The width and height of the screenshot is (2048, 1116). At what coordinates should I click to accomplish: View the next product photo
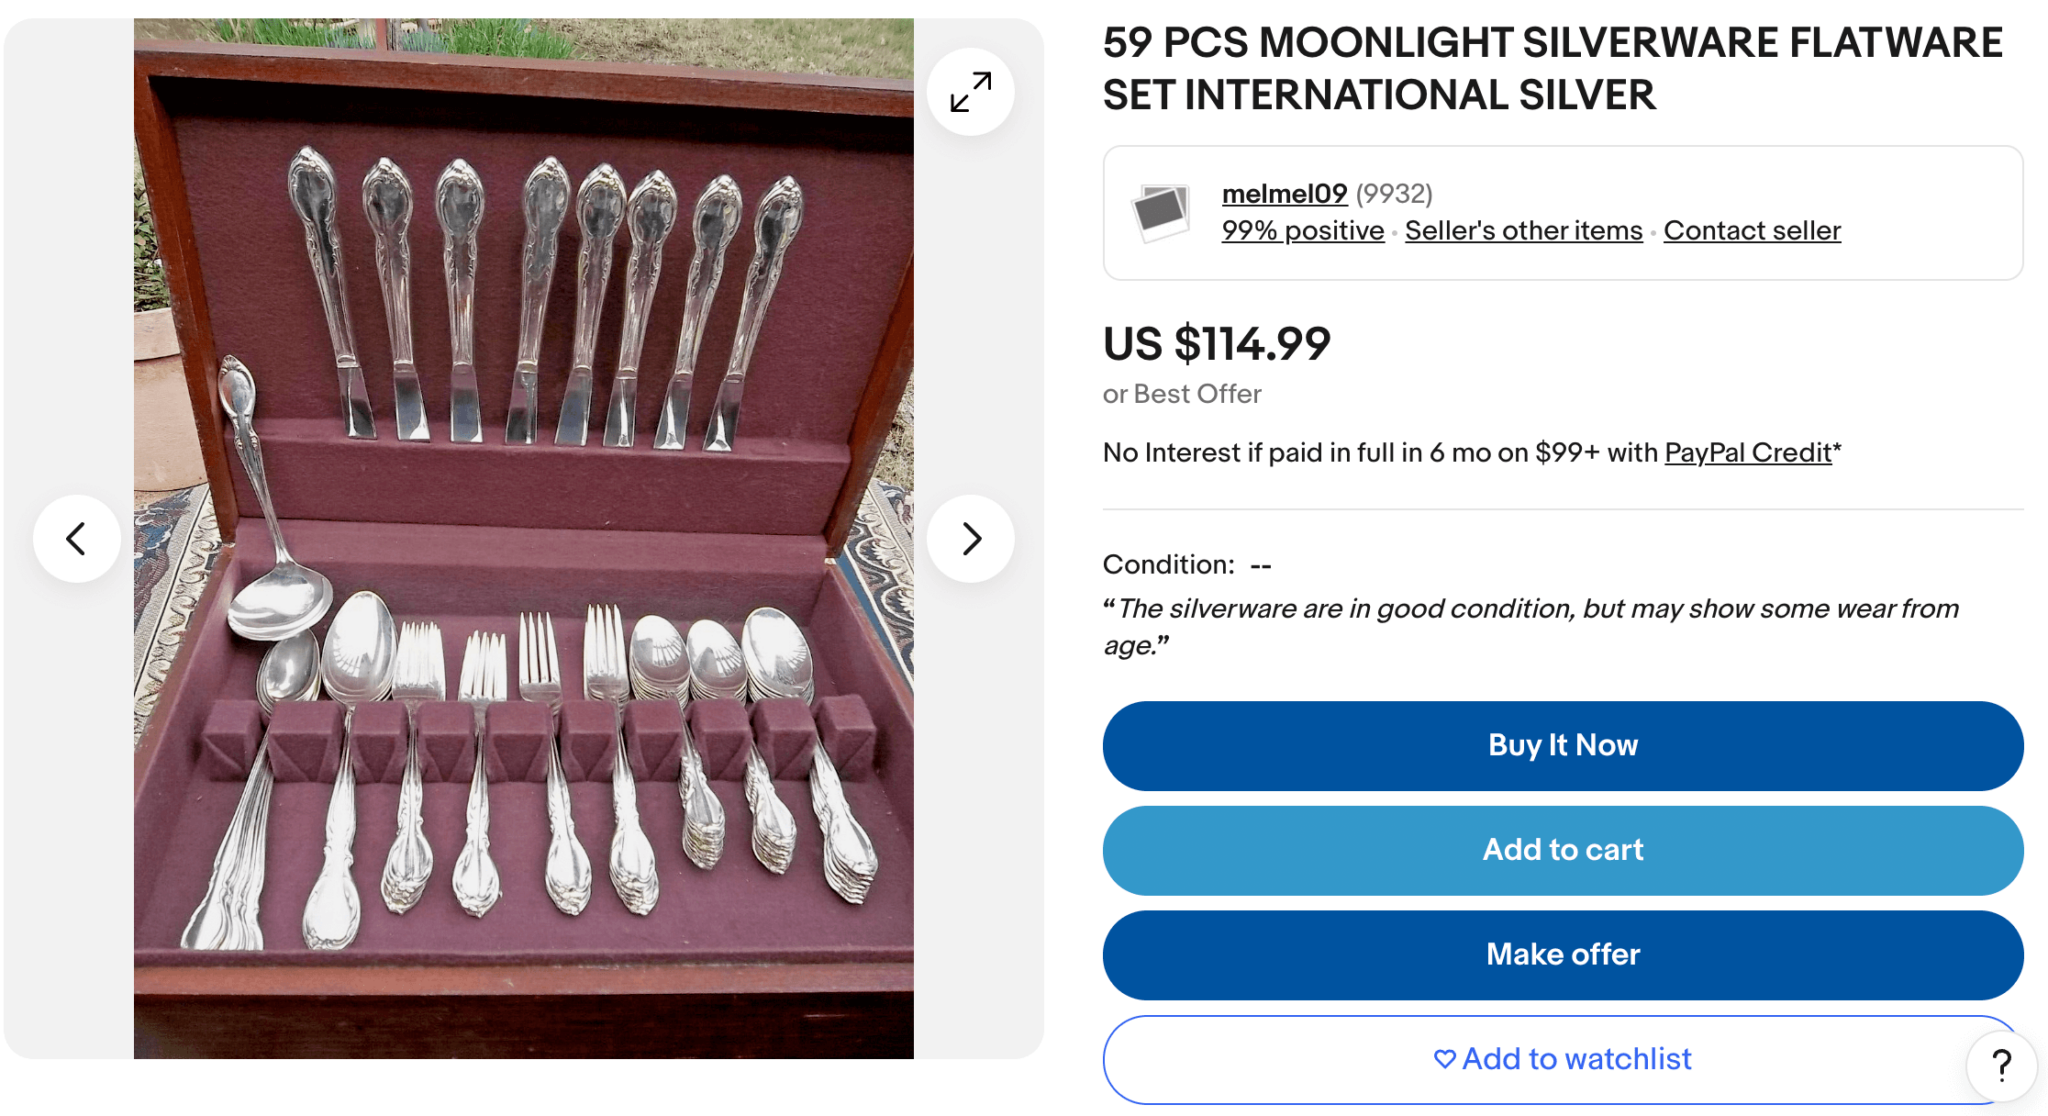point(969,538)
